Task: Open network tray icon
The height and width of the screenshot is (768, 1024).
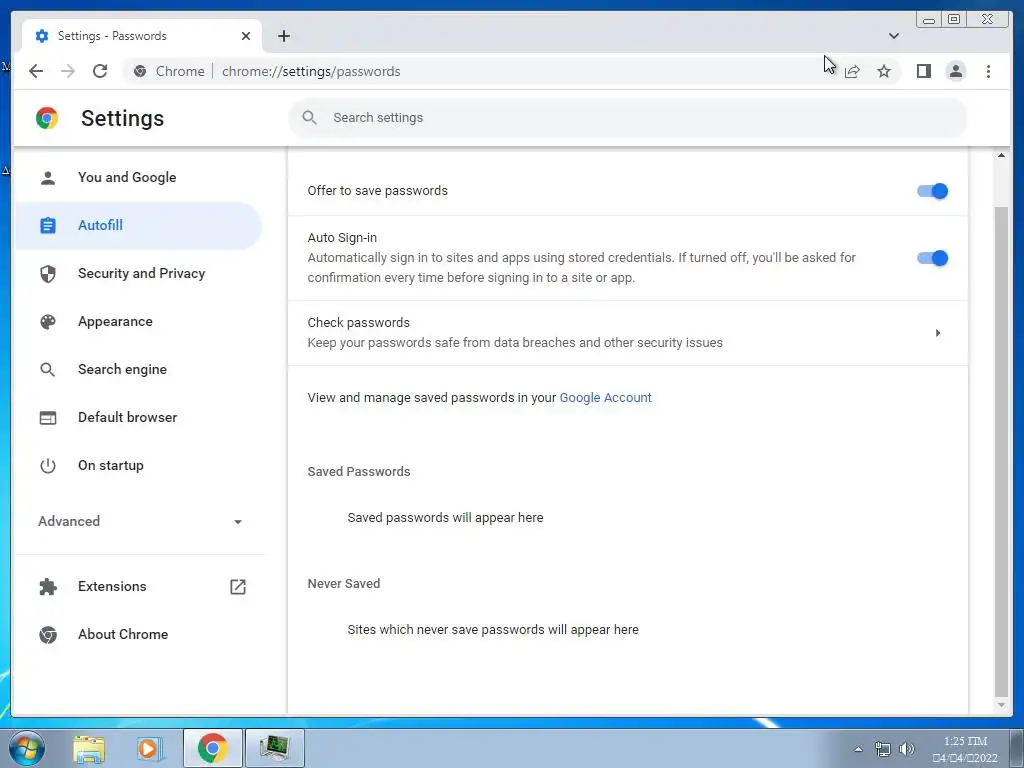Action: [882, 749]
